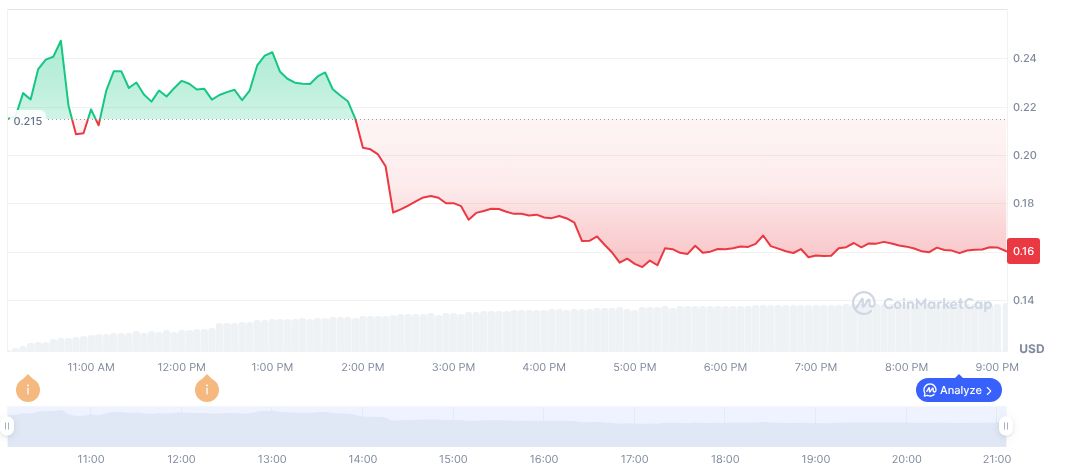
Task: Open the info marker near 12:00 PM
Action: [x=207, y=388]
